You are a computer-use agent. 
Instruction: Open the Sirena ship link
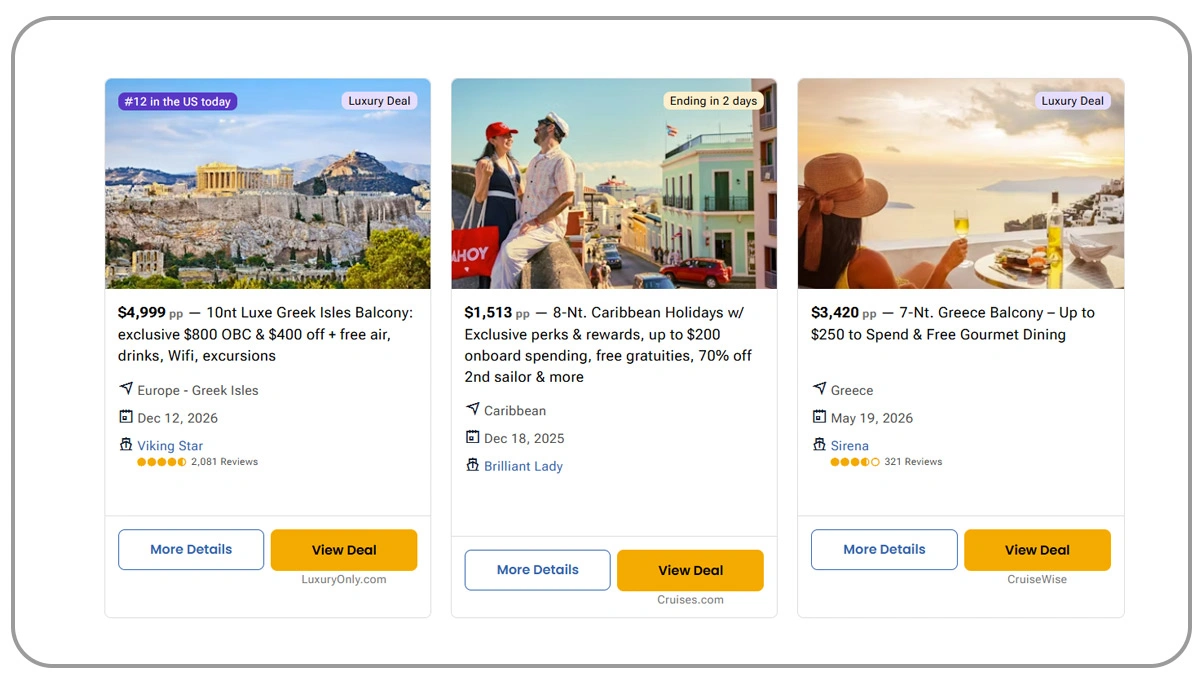click(849, 446)
